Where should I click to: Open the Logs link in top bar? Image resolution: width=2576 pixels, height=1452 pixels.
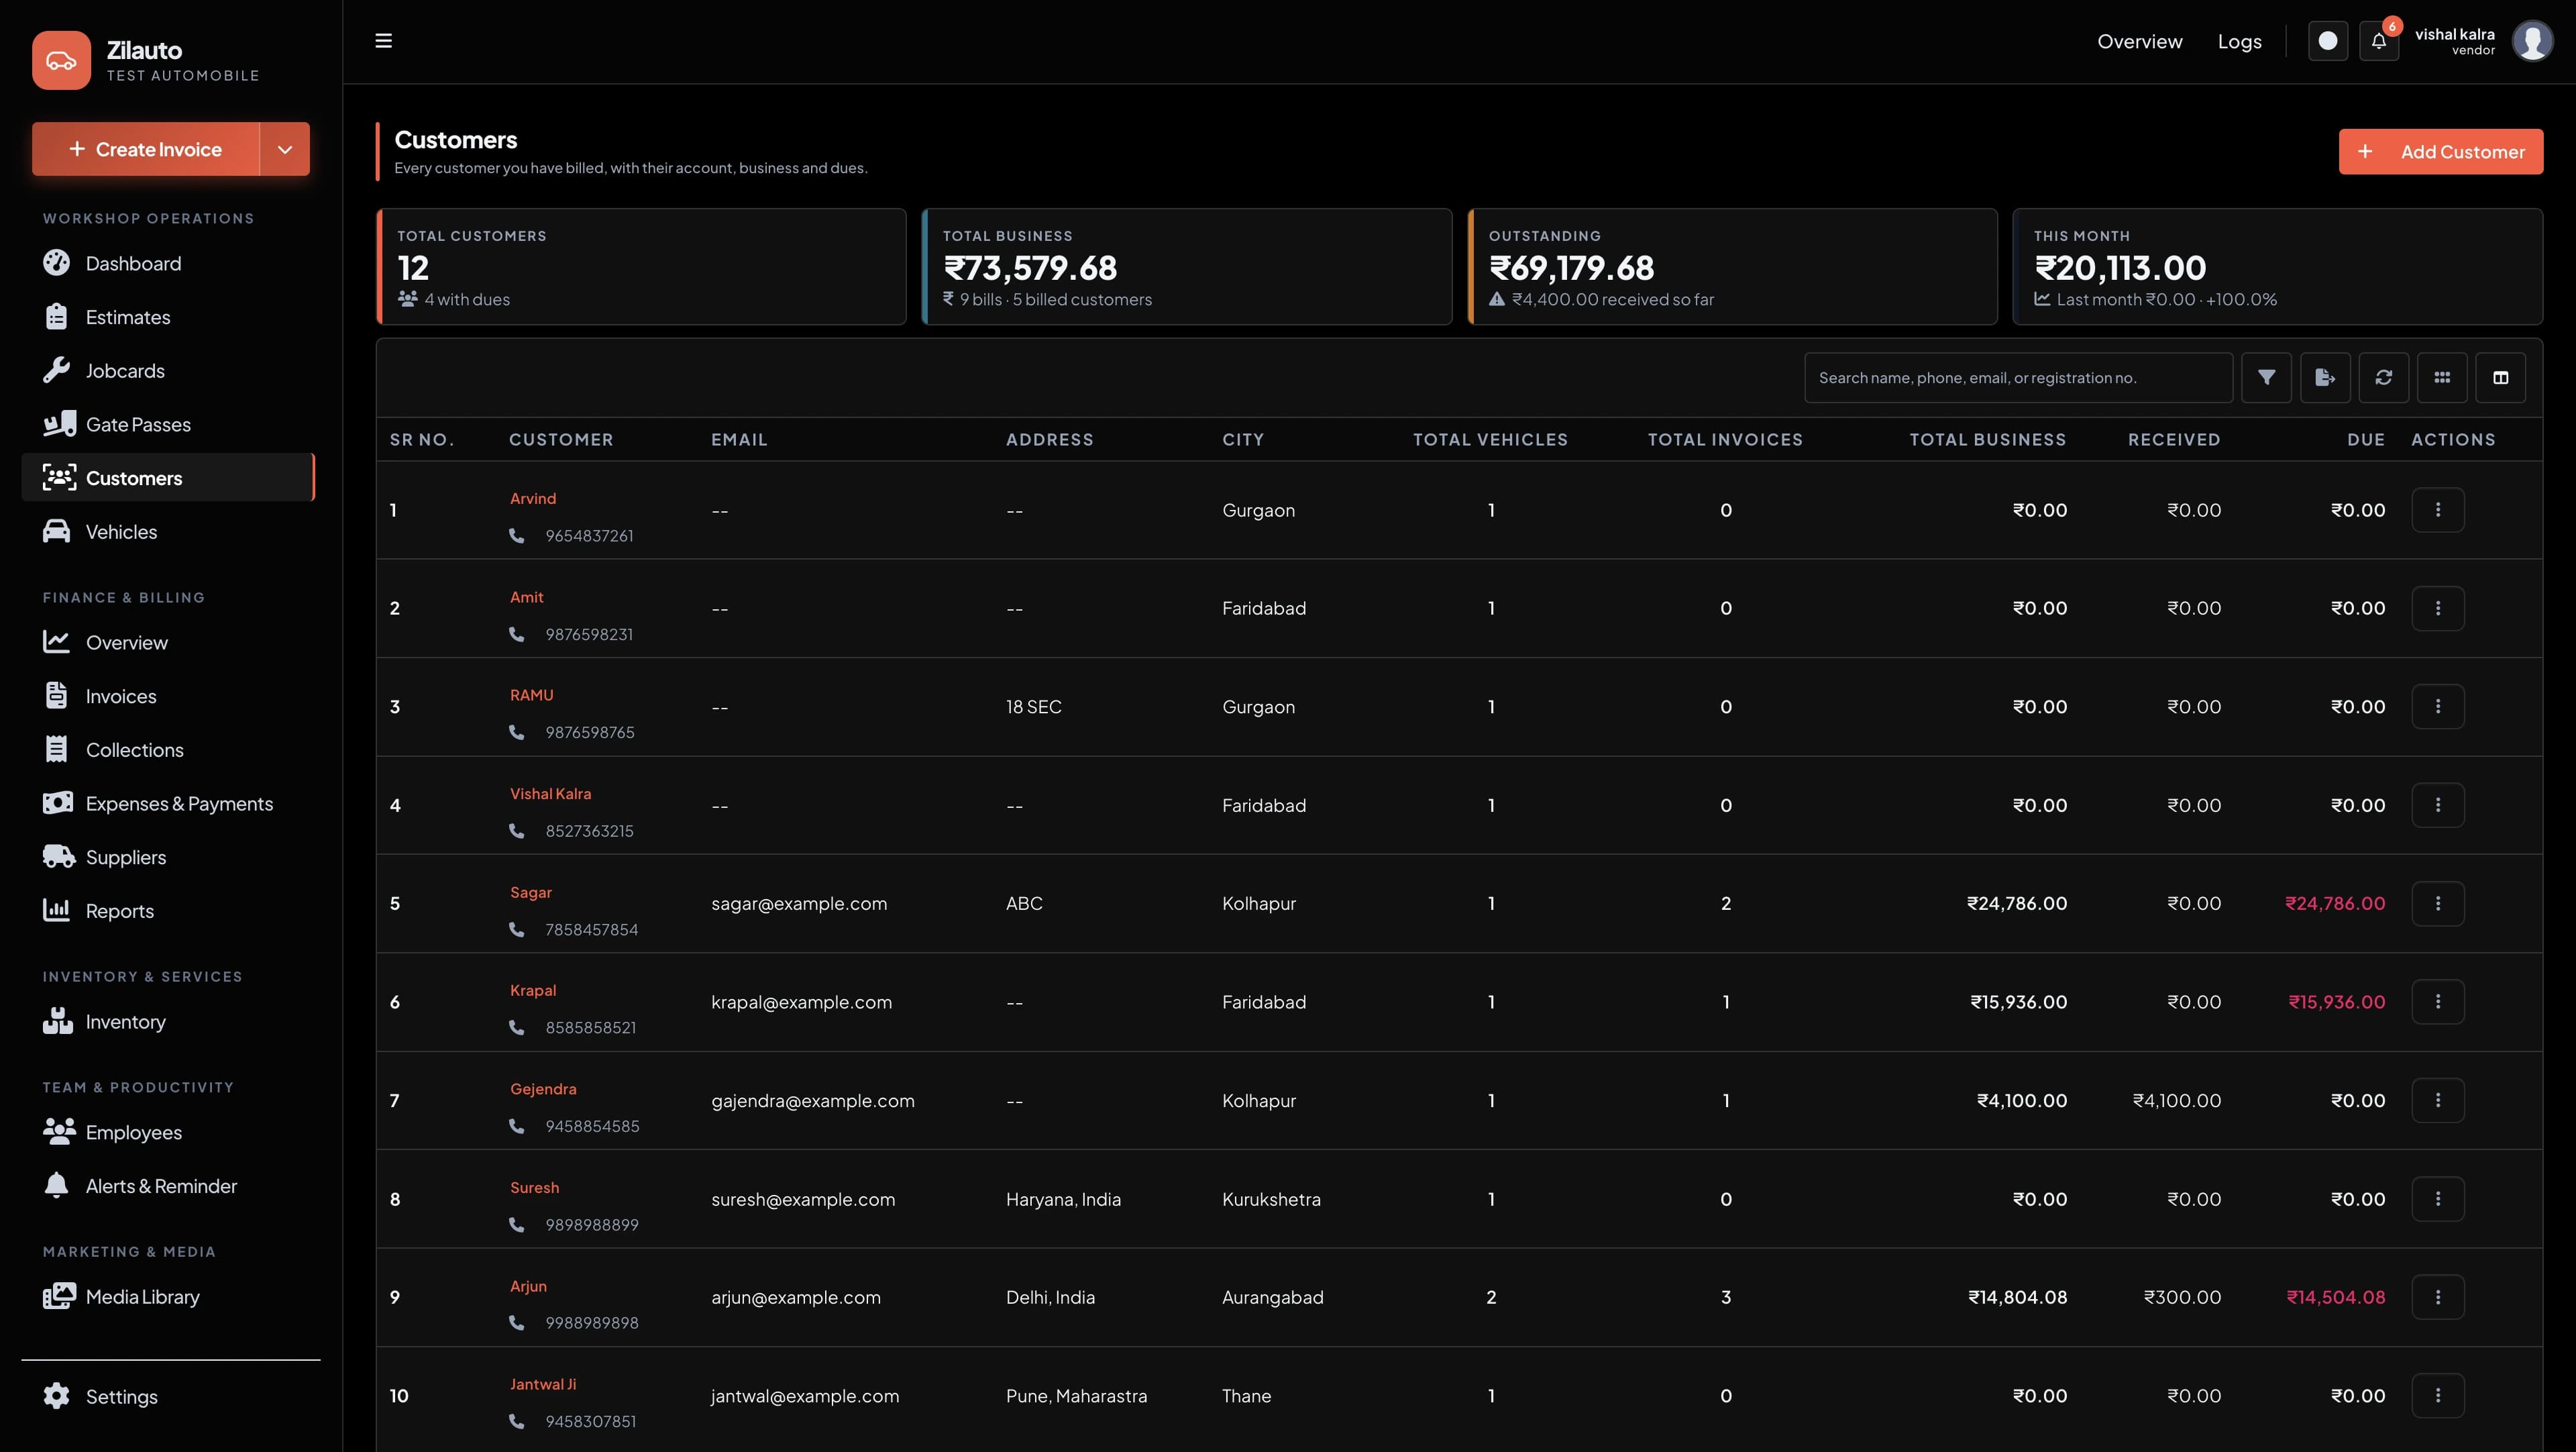coord(2240,41)
